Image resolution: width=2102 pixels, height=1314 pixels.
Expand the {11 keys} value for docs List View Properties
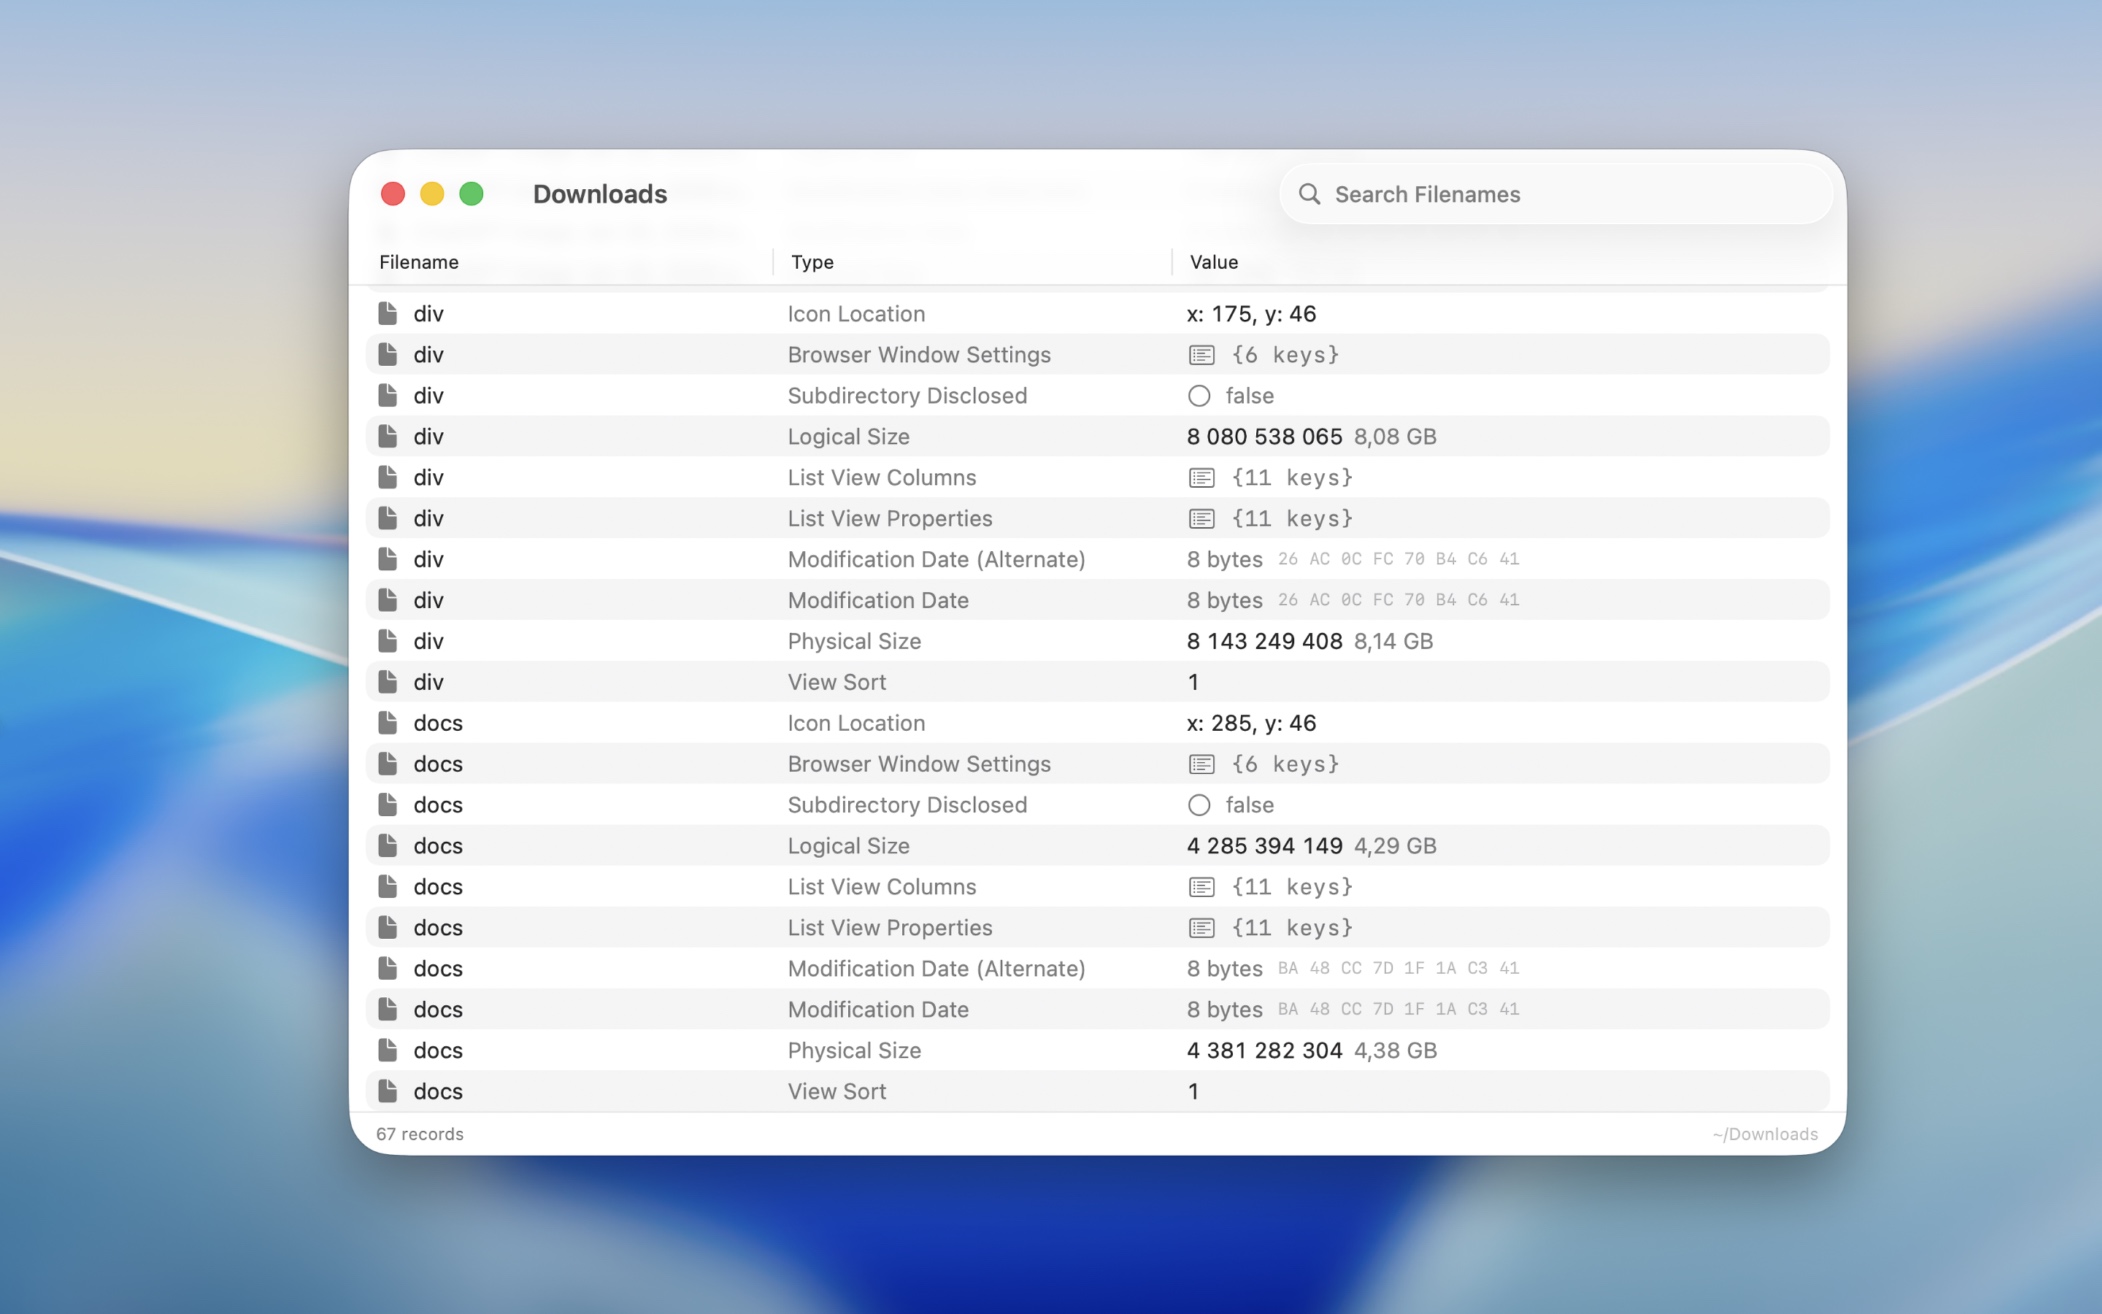point(1293,927)
